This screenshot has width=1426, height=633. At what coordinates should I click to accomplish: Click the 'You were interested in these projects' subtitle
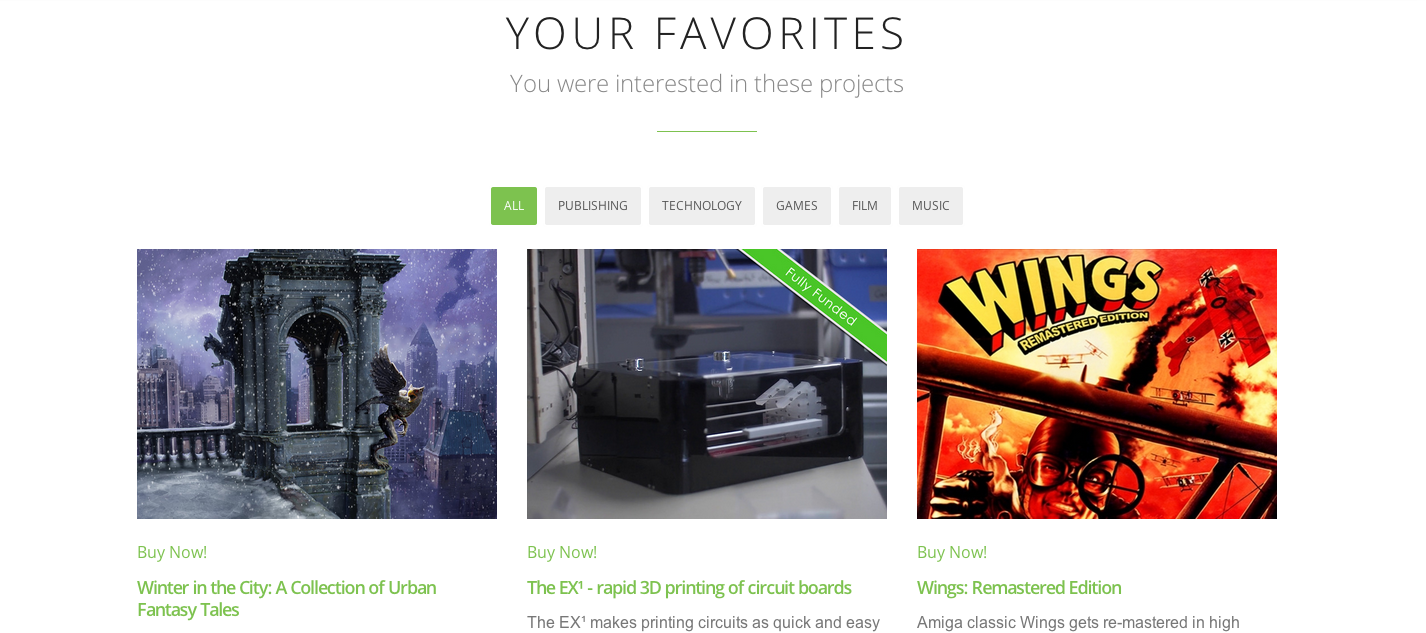point(707,83)
